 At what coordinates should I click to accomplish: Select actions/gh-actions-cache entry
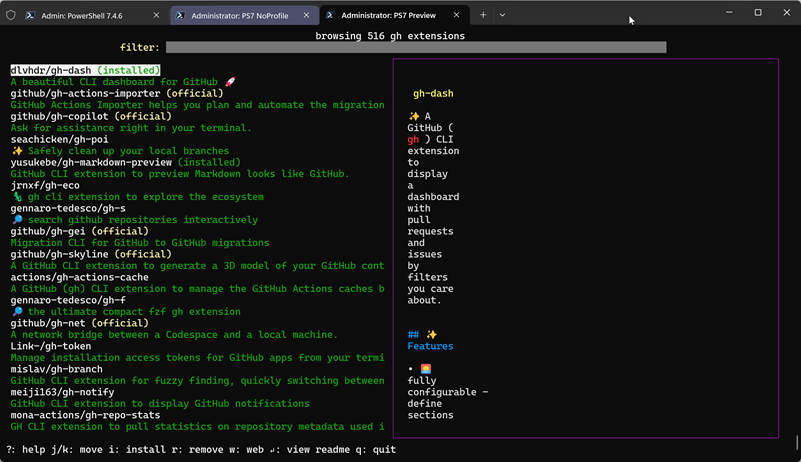[80, 277]
